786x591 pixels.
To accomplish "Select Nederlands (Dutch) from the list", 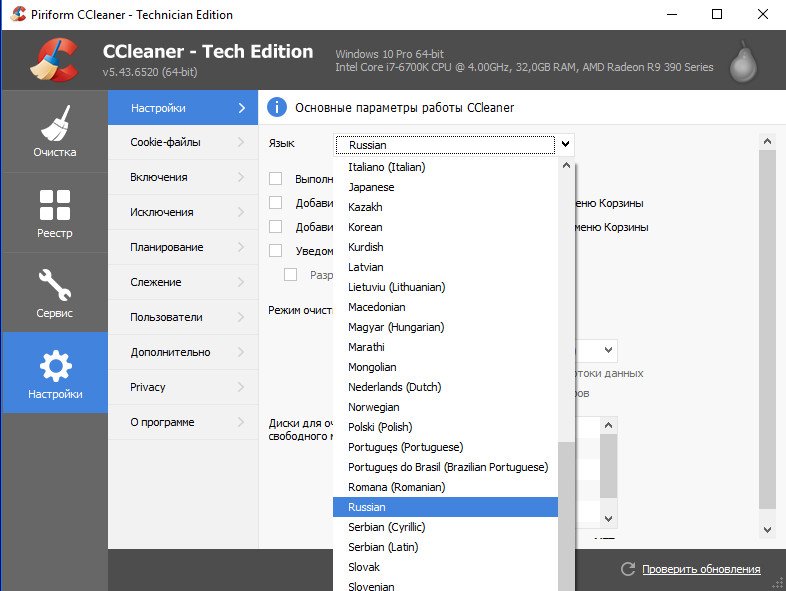I will tap(445, 387).
